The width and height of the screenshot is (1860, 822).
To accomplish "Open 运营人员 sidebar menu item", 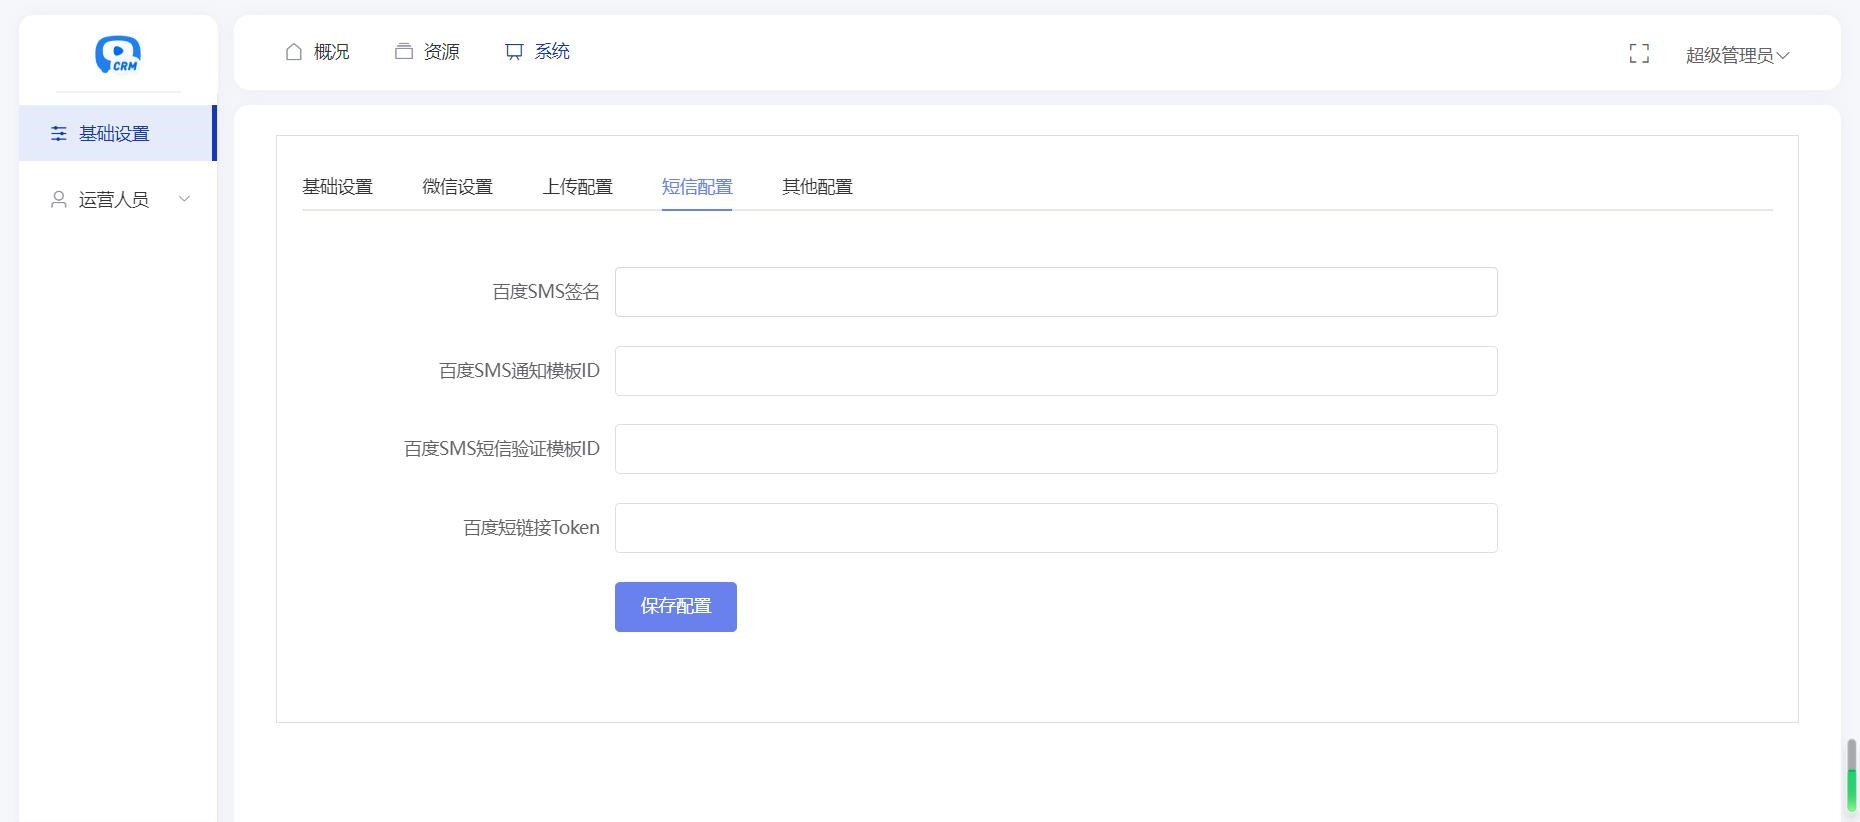I will point(117,200).
